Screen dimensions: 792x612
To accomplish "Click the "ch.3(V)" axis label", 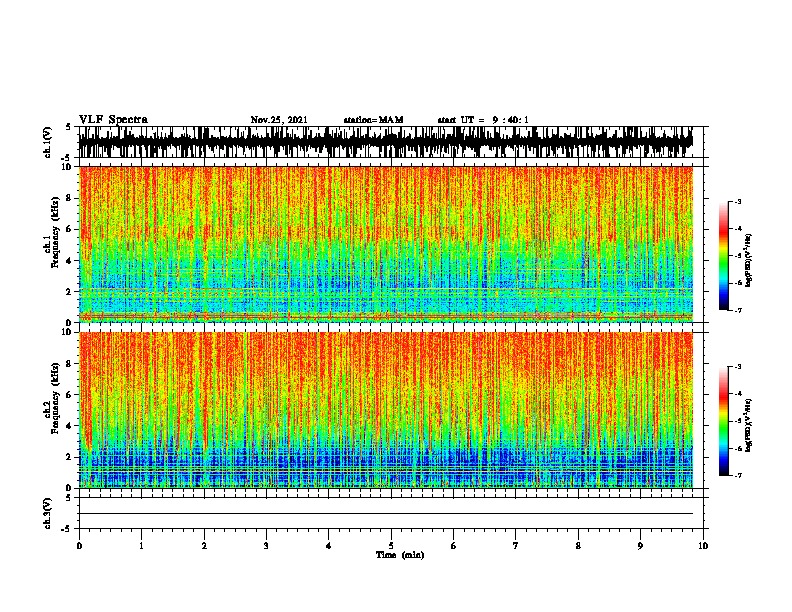I will point(48,513).
